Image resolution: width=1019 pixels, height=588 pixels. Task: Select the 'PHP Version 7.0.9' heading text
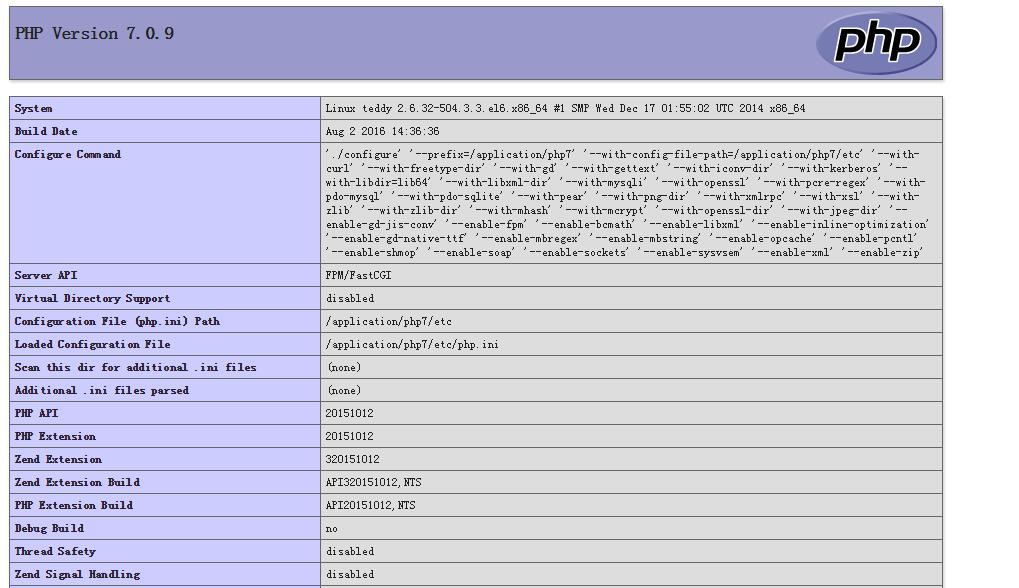(x=94, y=34)
